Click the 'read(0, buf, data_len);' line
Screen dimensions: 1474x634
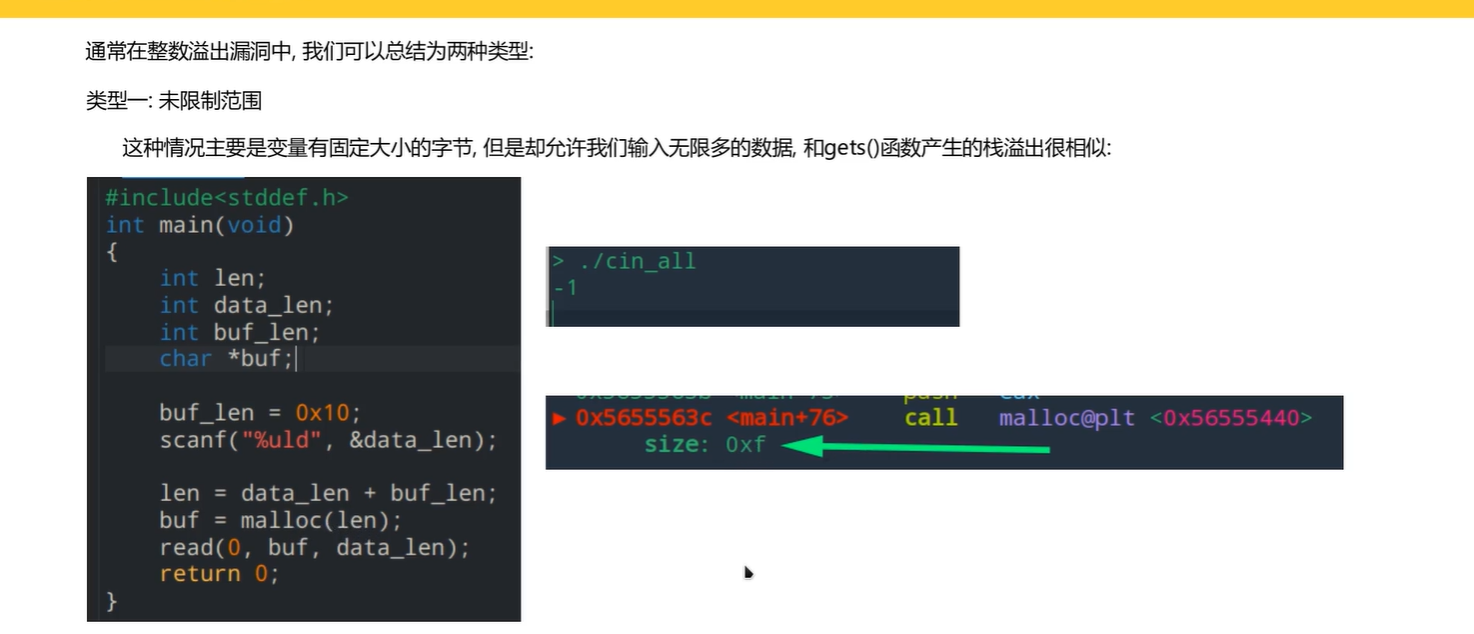coord(314,547)
